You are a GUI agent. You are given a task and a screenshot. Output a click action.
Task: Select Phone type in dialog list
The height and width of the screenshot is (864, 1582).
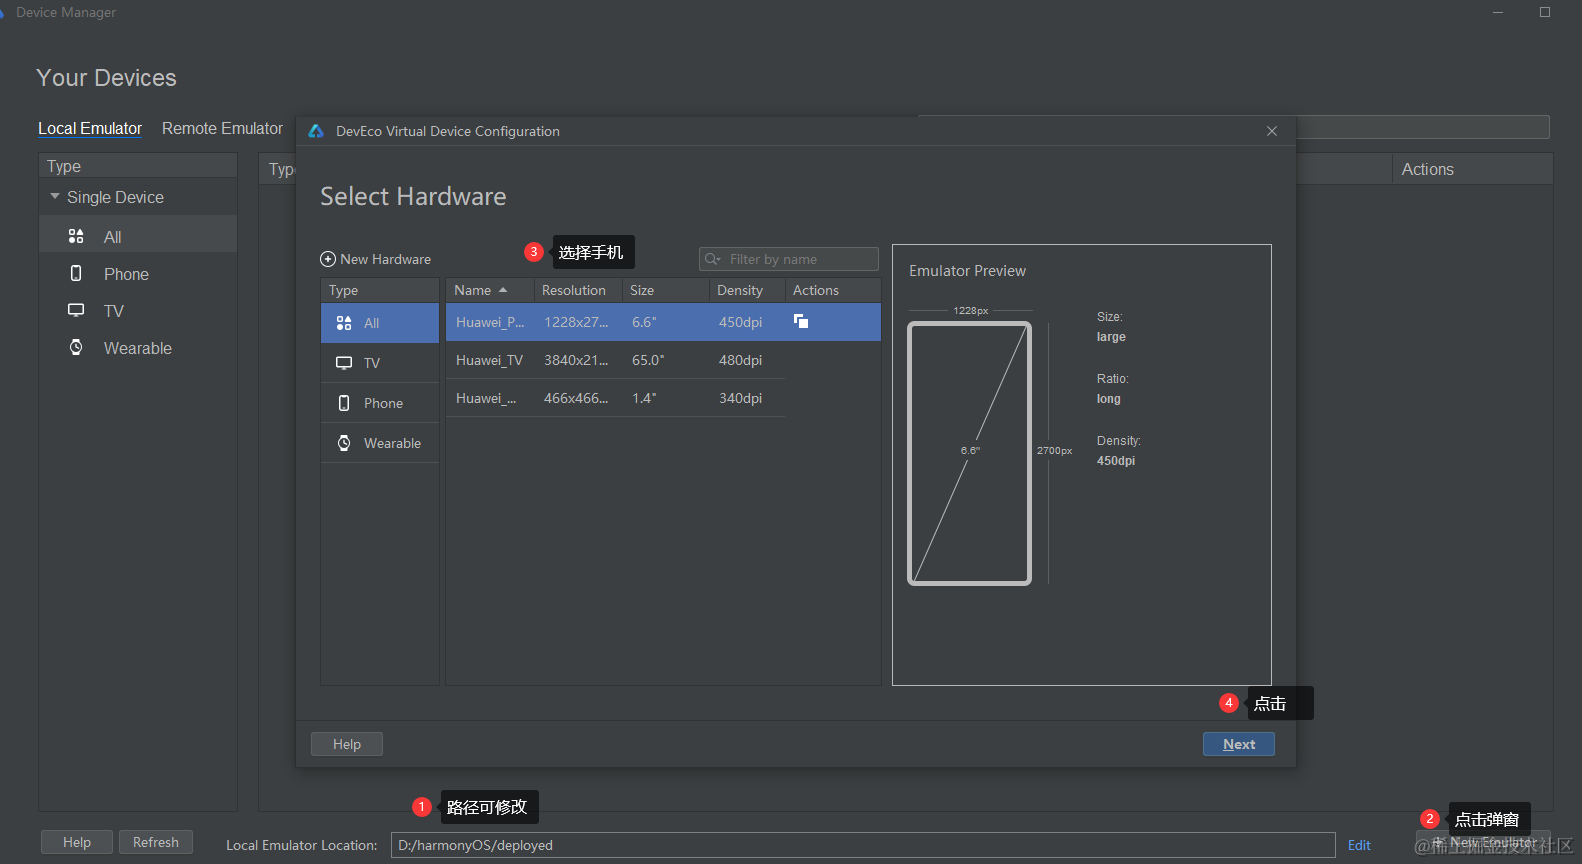380,403
